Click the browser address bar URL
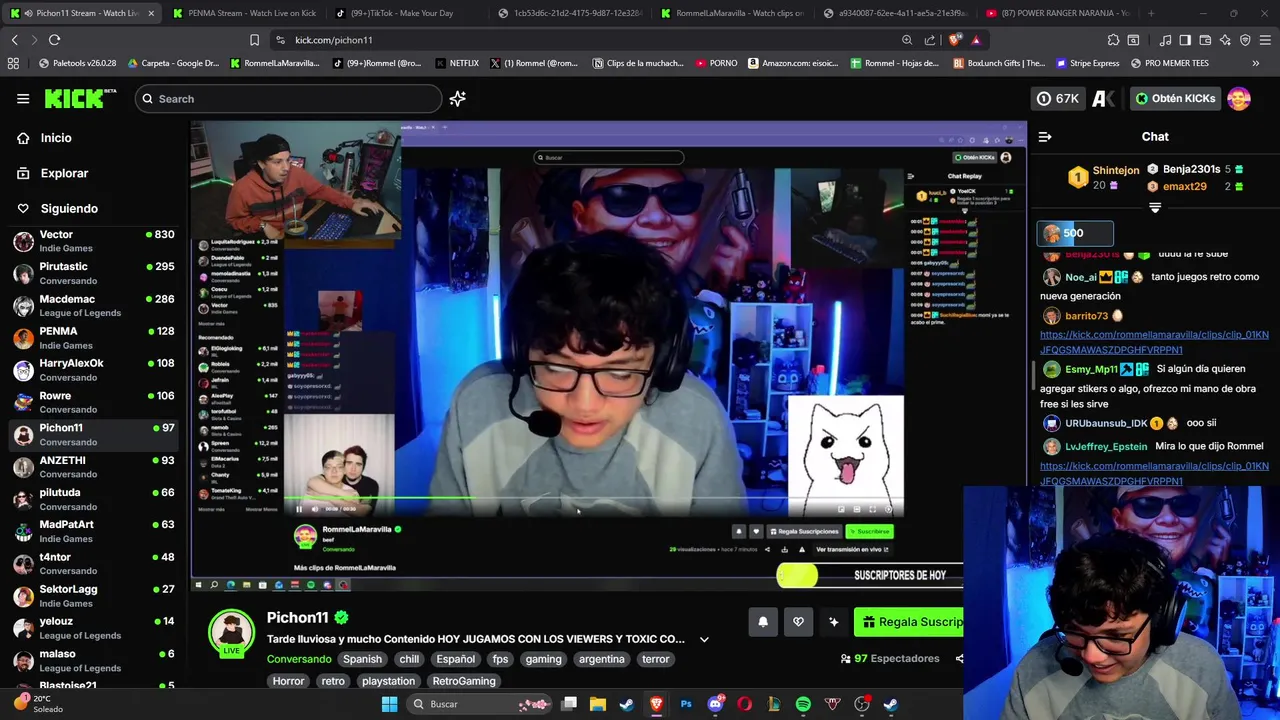 [334, 40]
